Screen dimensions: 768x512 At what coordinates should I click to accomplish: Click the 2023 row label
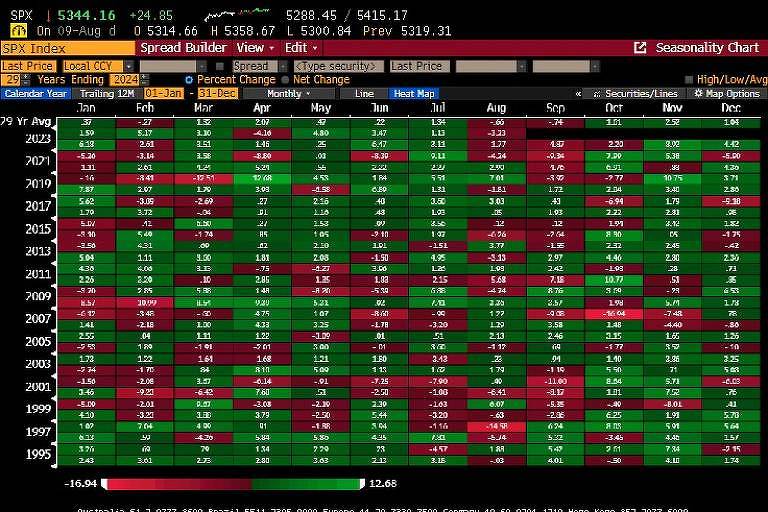point(38,139)
